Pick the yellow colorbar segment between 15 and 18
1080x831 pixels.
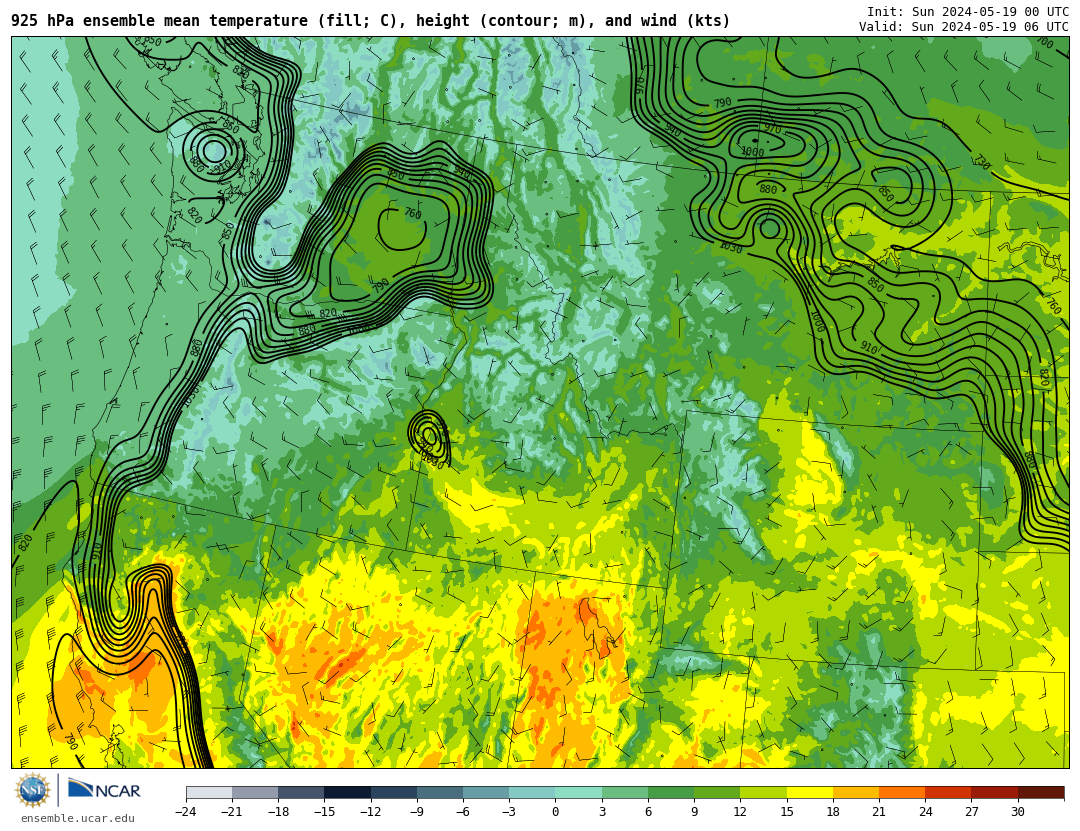tap(809, 792)
